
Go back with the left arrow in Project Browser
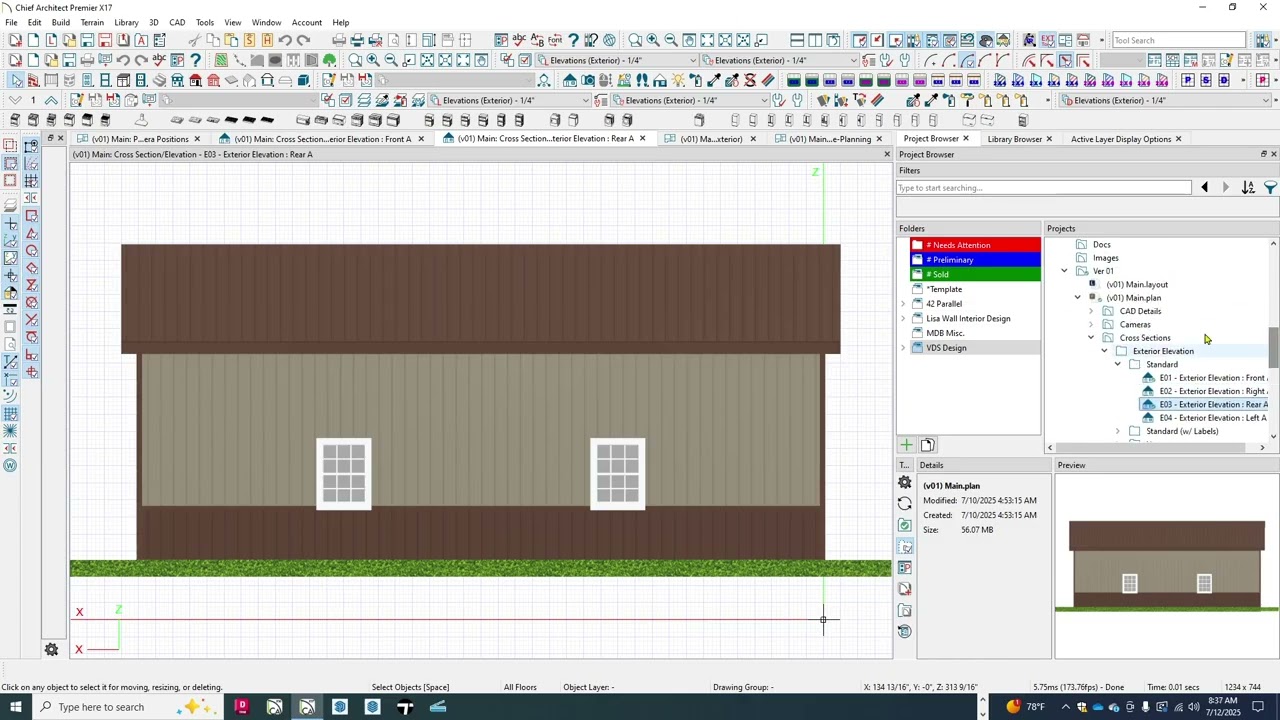point(1204,188)
